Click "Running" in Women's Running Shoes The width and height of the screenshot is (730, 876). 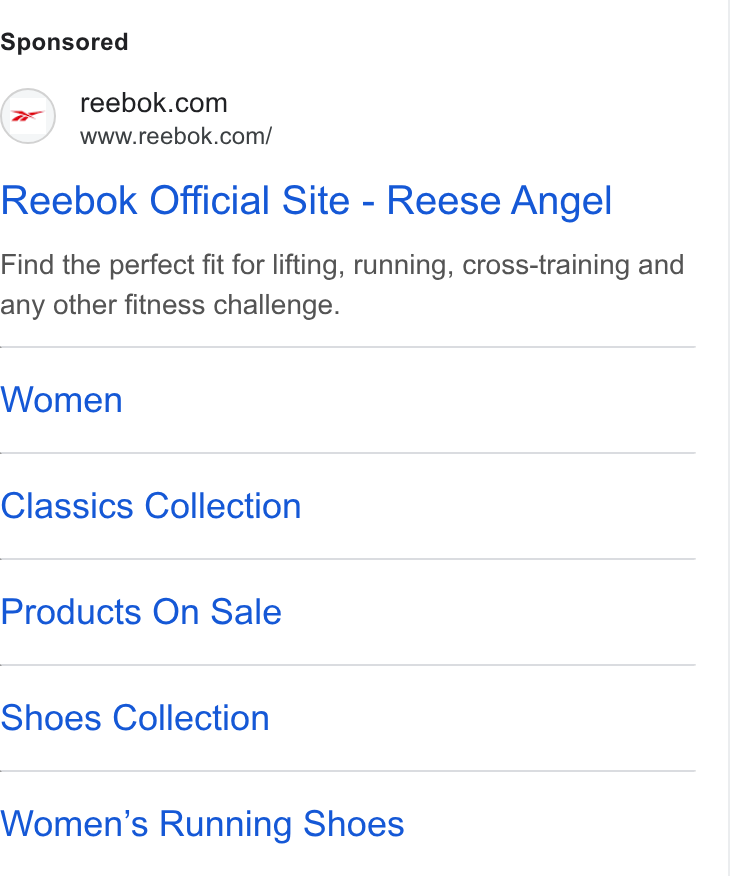[x=225, y=825]
